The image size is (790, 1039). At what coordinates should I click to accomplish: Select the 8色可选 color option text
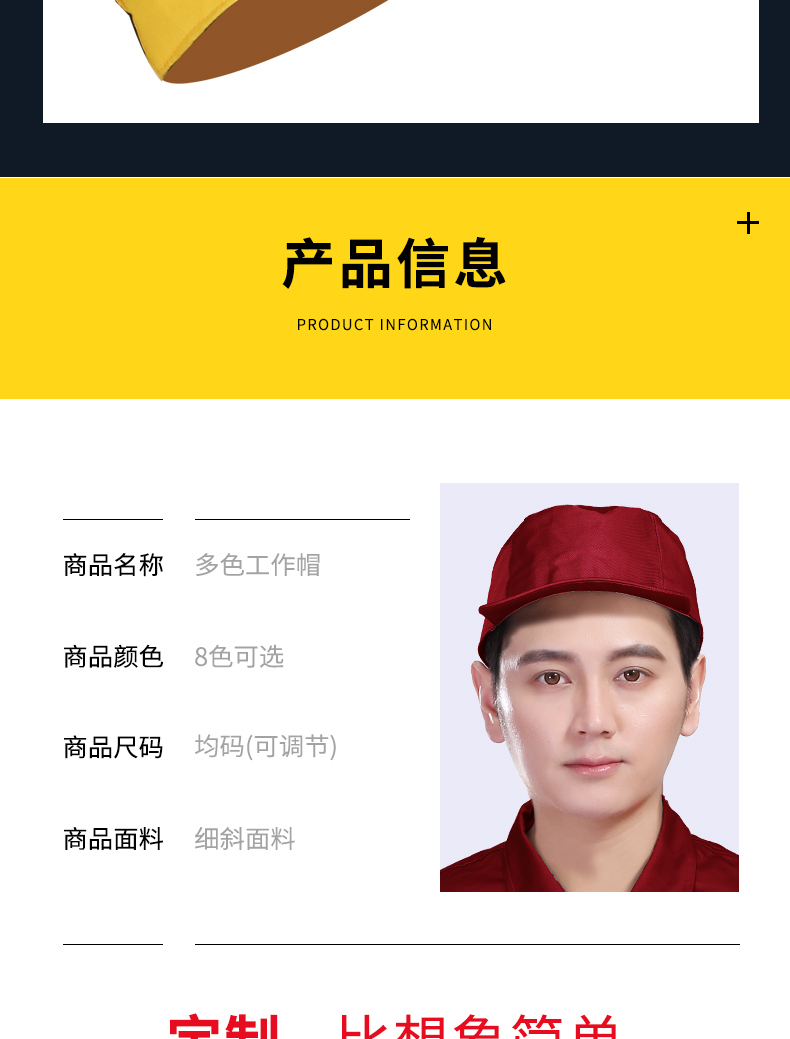pyautogui.click(x=239, y=657)
